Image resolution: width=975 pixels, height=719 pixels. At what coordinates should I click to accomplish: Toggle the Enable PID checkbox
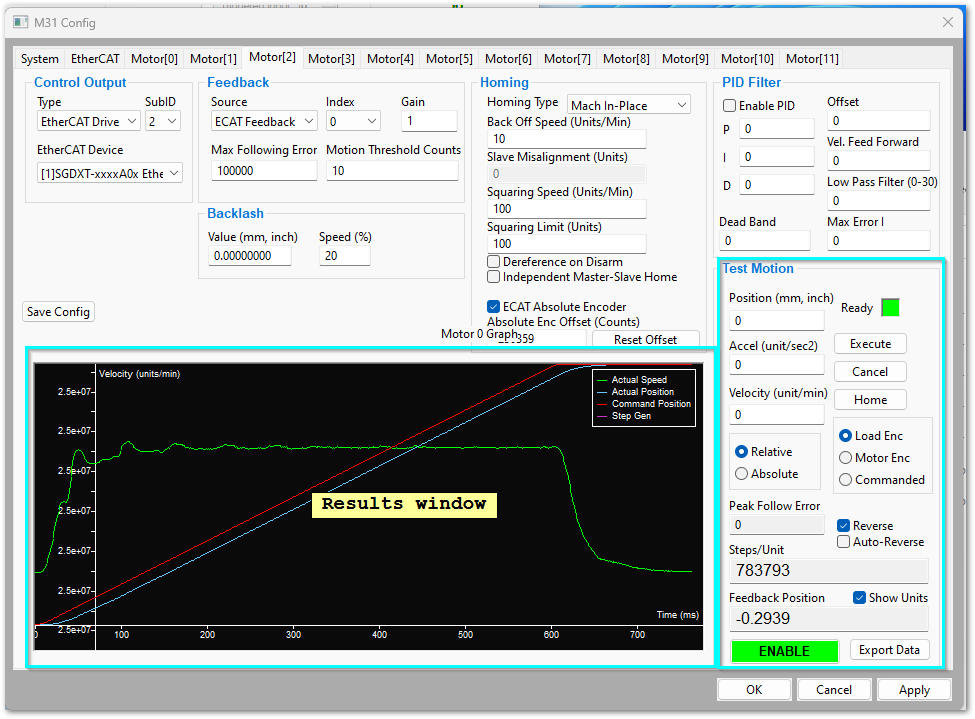tap(729, 106)
